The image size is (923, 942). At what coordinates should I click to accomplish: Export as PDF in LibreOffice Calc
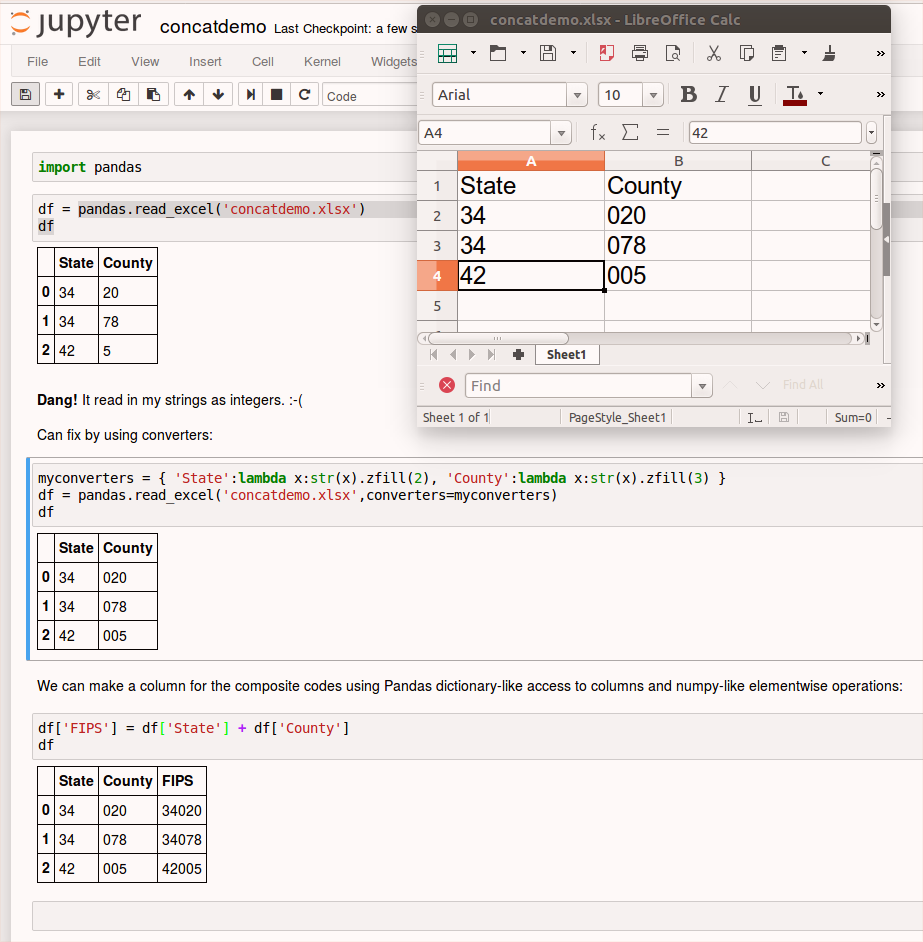pyautogui.click(x=607, y=53)
